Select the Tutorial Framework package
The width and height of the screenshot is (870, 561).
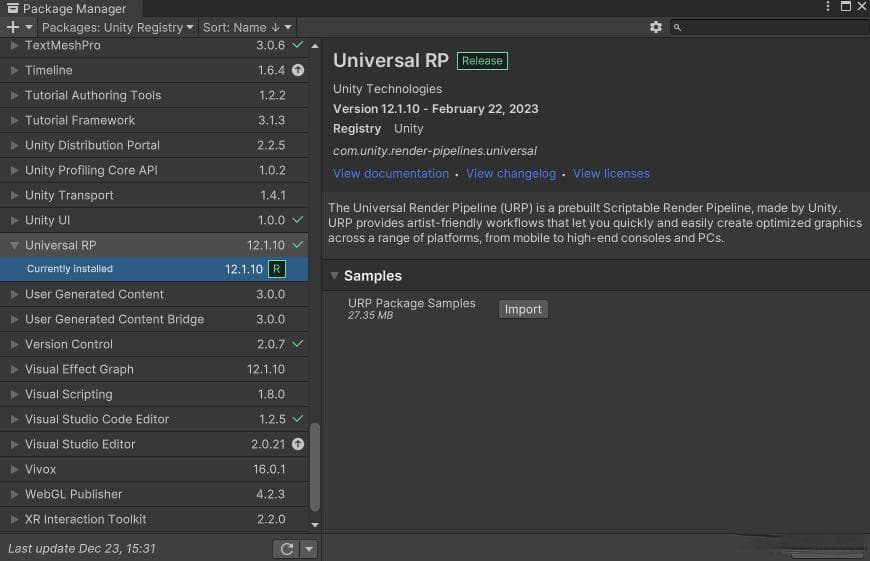point(154,120)
